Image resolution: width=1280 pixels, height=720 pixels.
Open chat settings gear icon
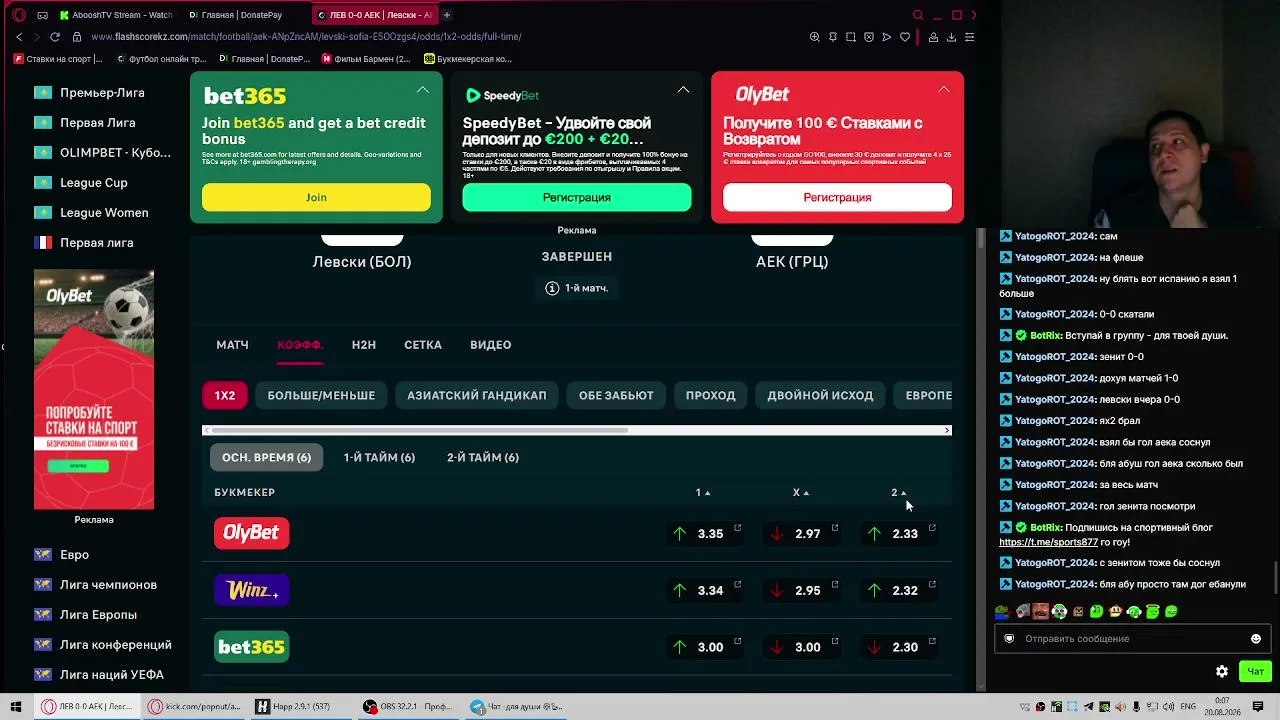coord(1222,671)
